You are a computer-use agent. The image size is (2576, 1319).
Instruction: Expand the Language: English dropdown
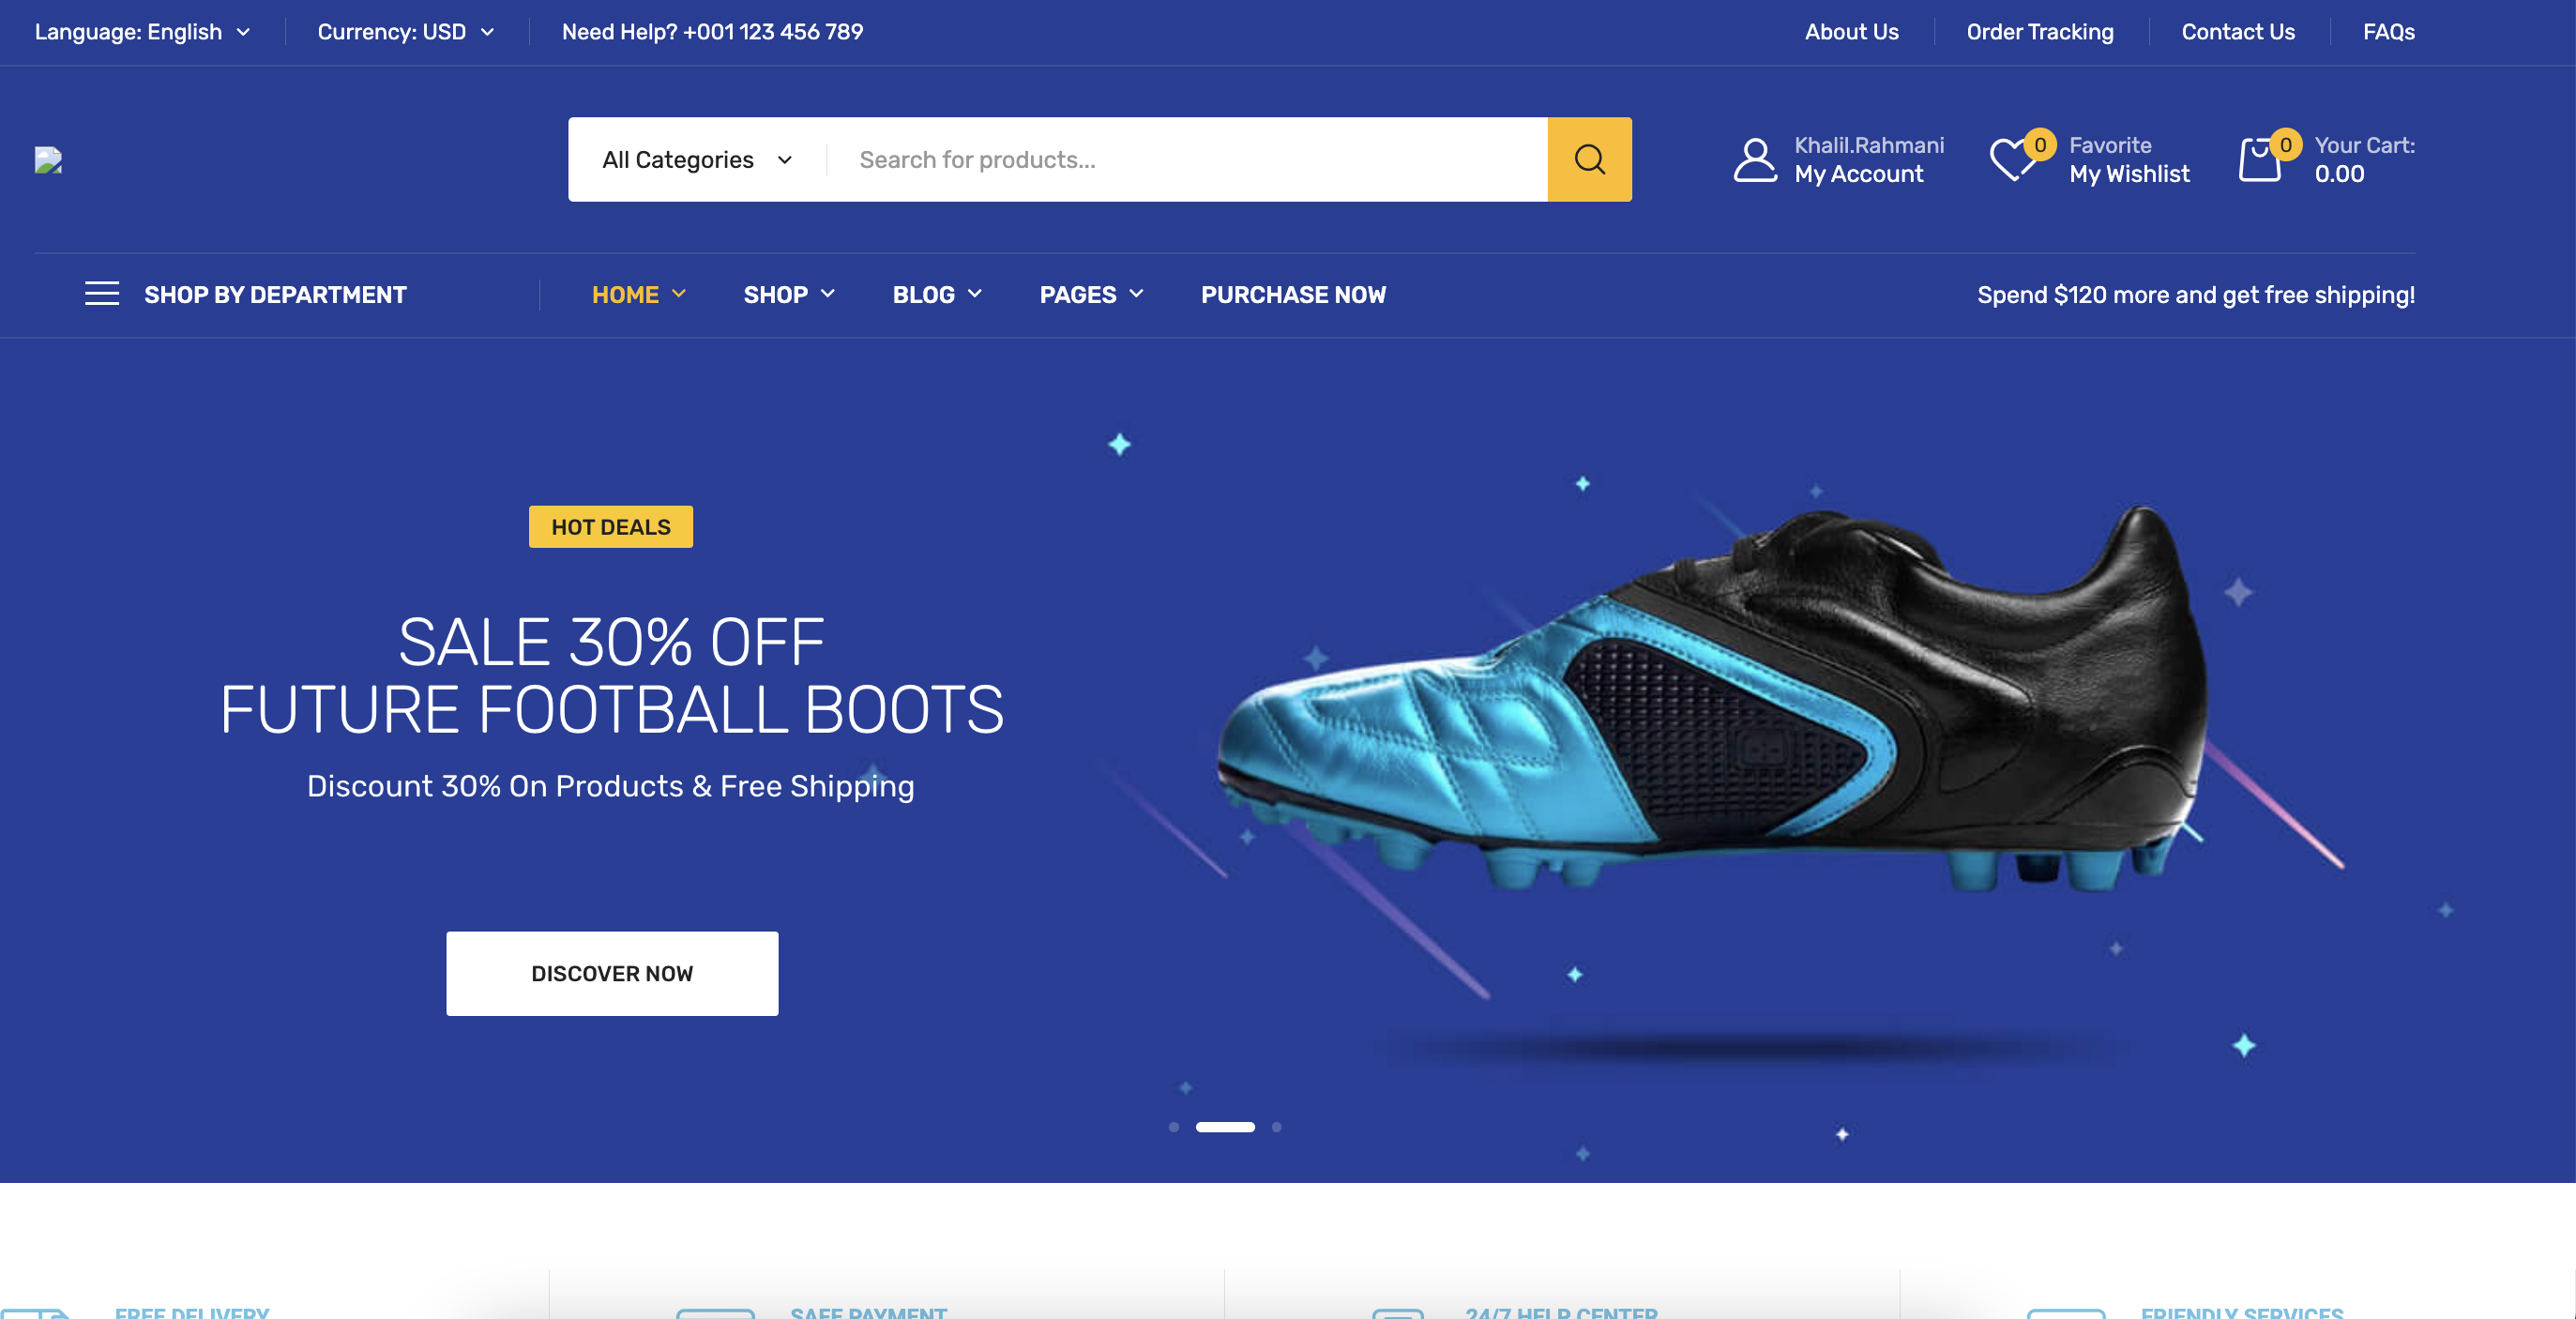[x=142, y=32]
